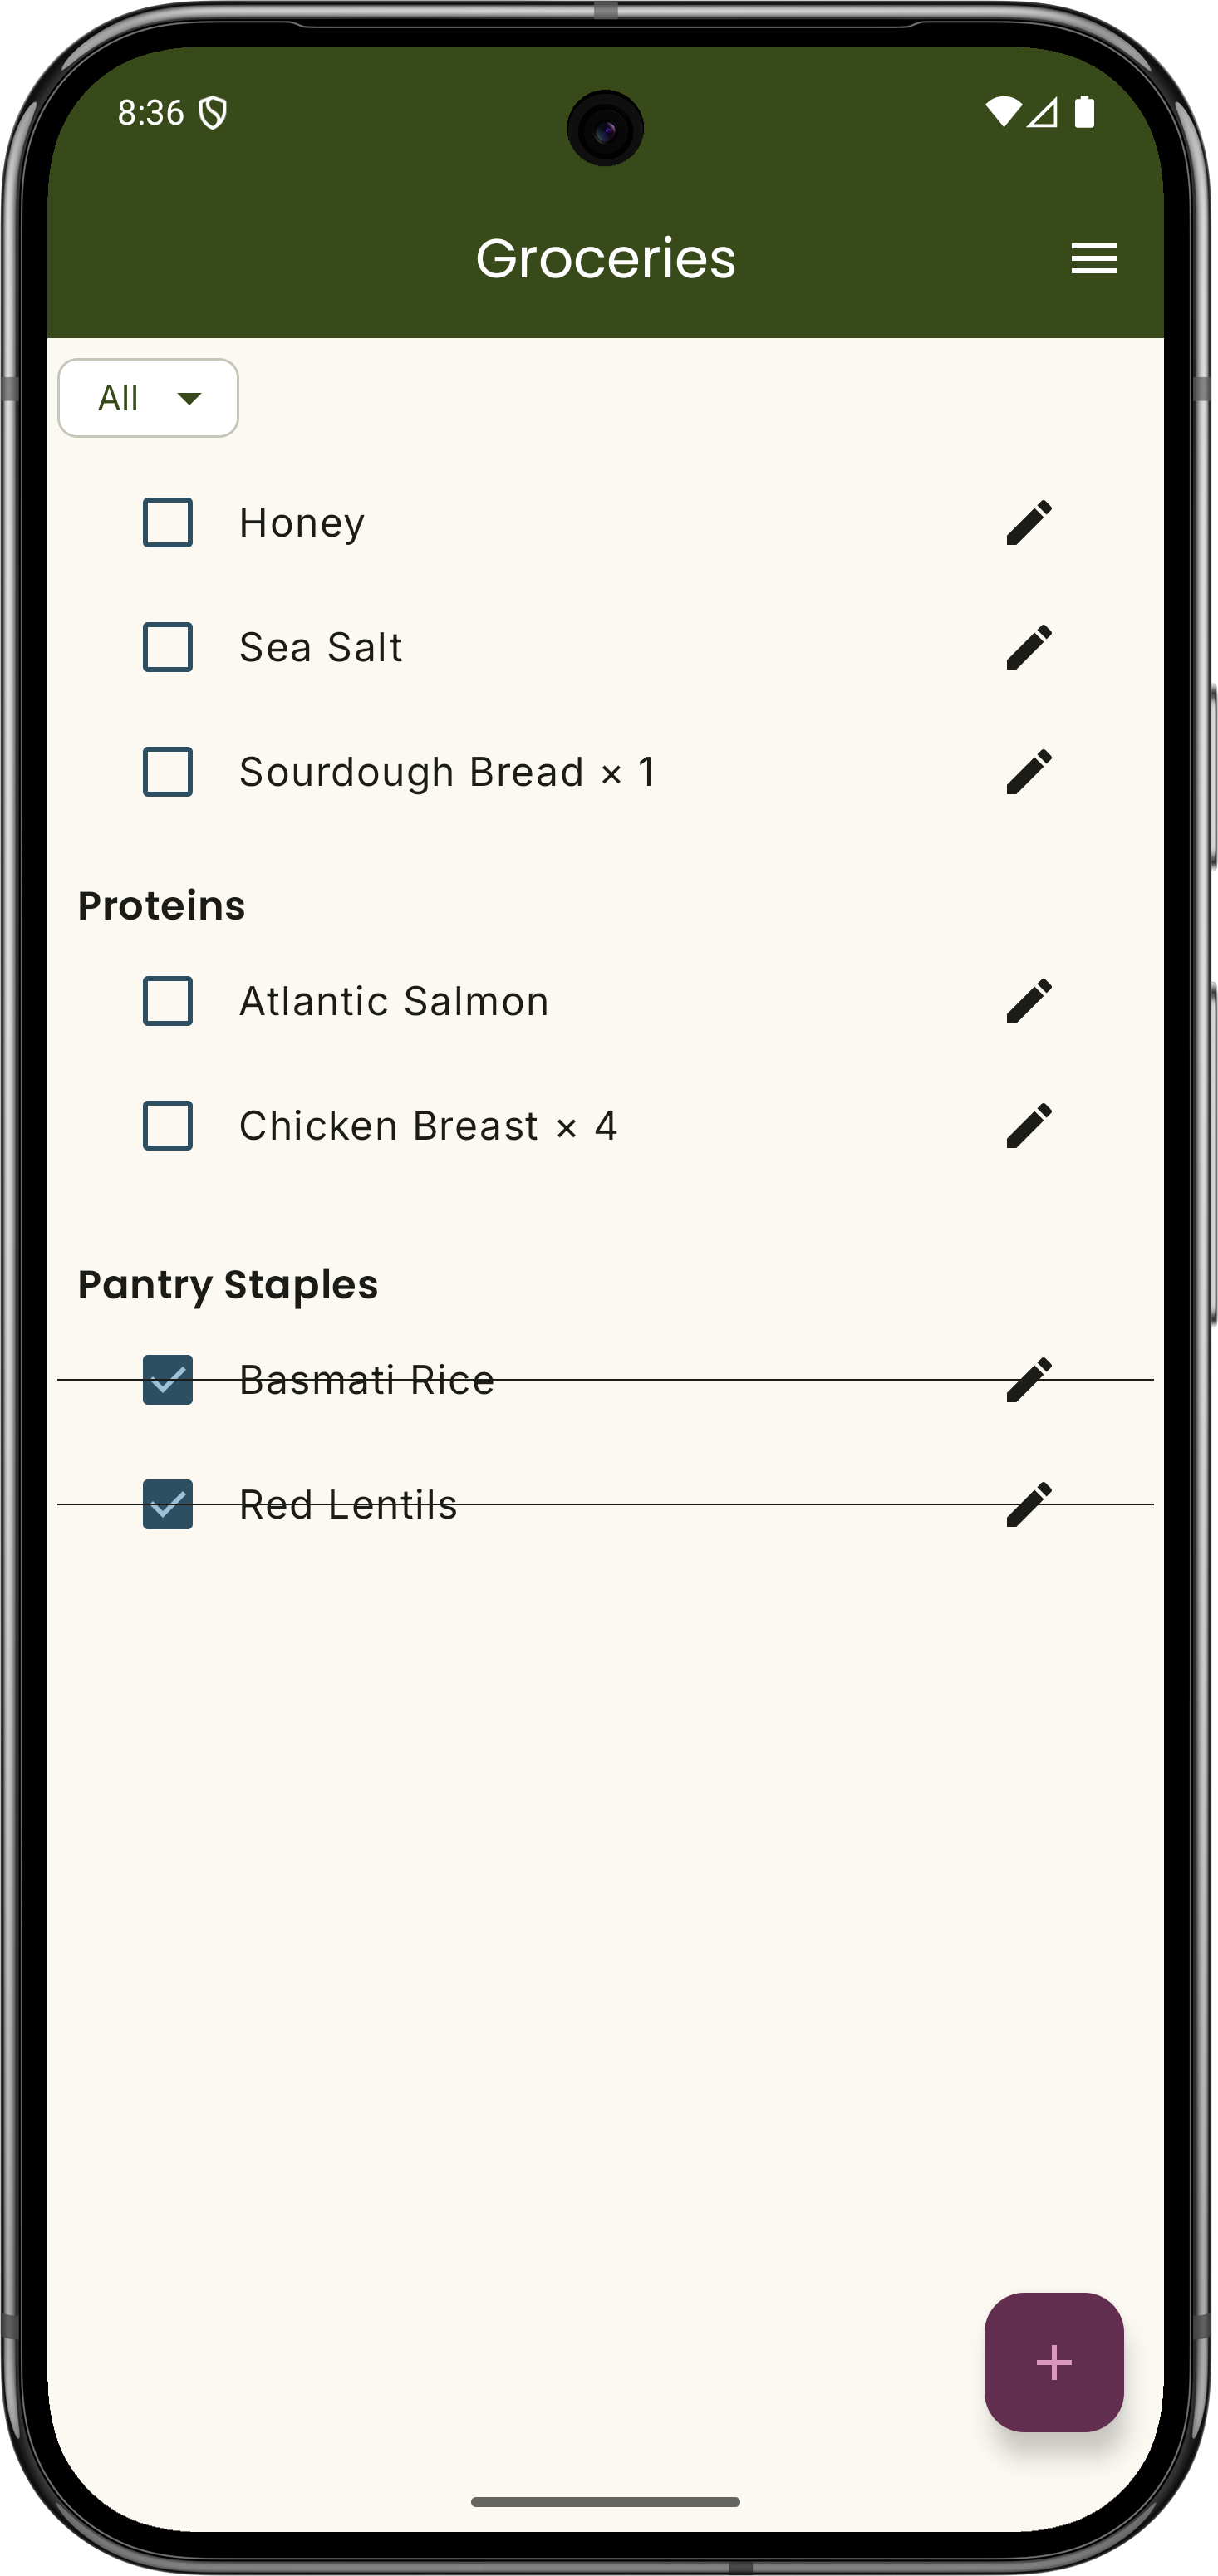The height and width of the screenshot is (2576, 1218).
Task: Tap the Groceries title
Action: click(606, 258)
